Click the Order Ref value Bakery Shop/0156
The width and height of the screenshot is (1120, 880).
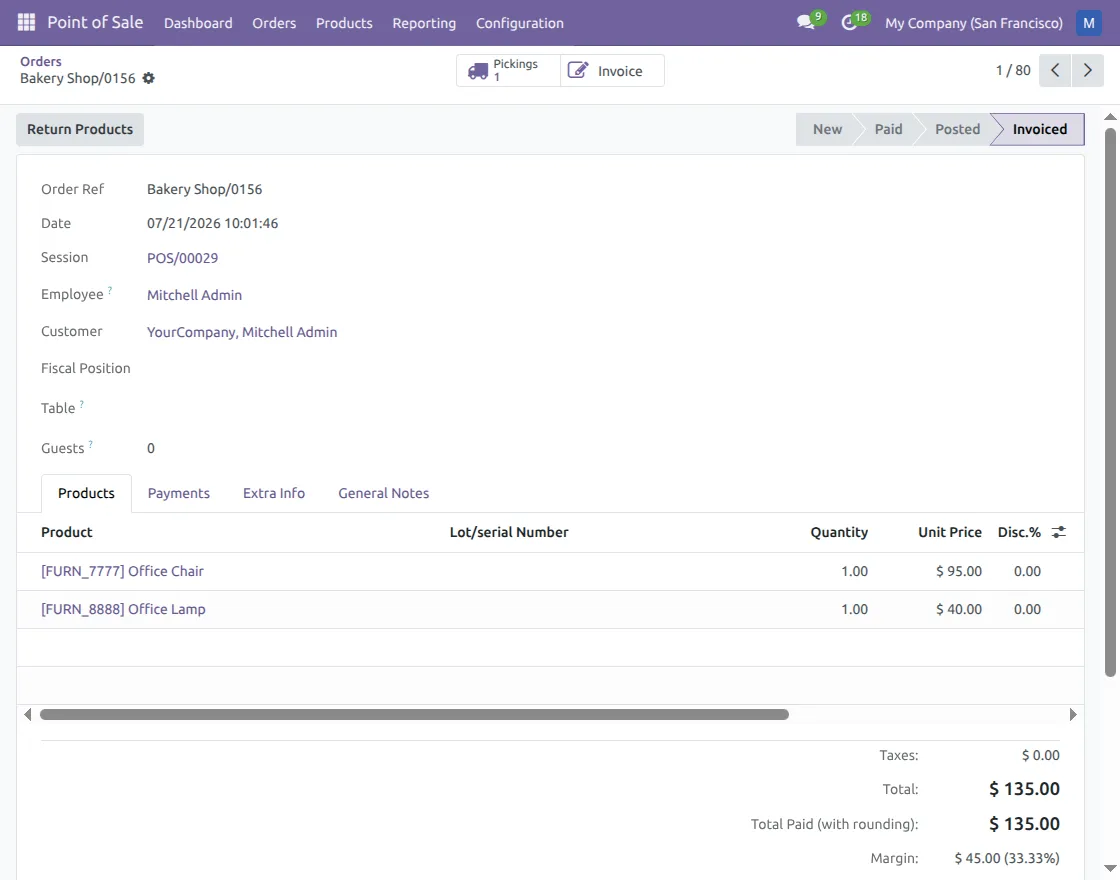[204, 189]
